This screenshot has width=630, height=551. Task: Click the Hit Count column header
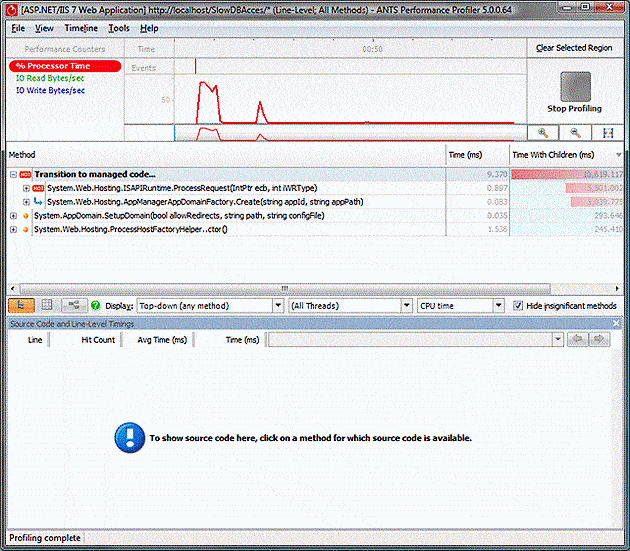98,340
